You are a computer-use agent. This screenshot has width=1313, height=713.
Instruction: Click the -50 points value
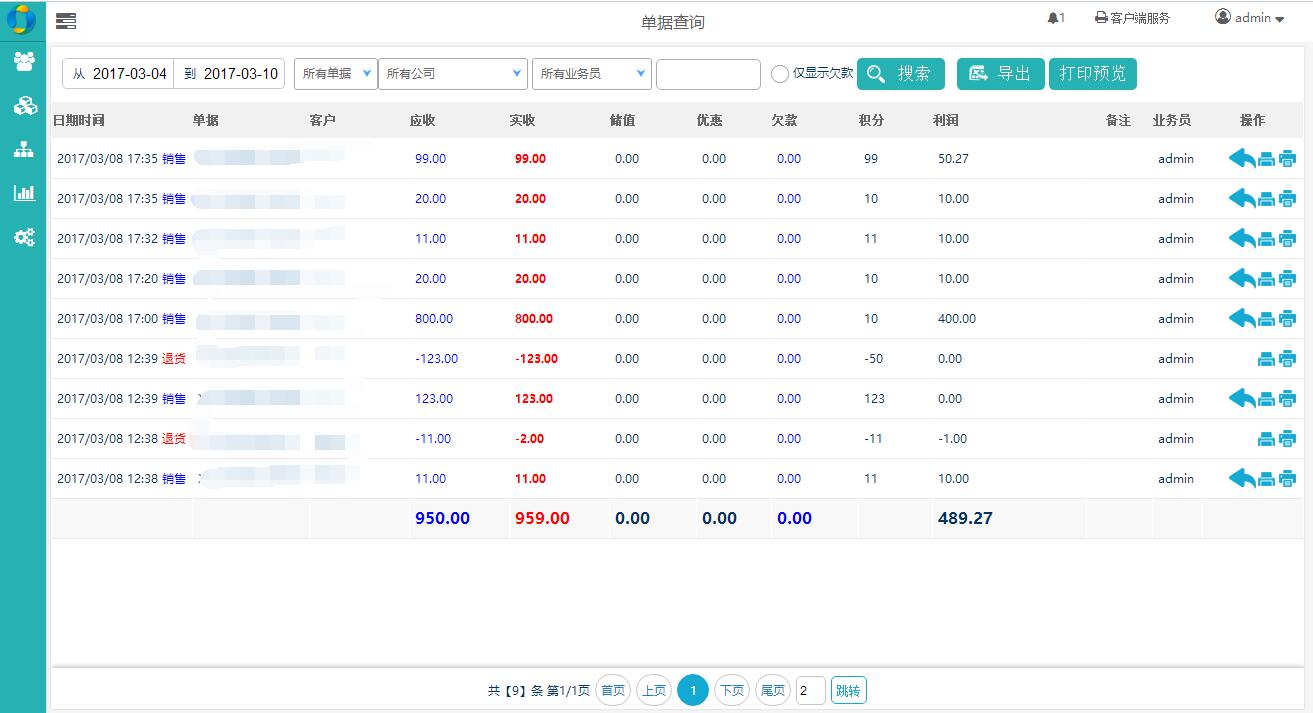coord(874,358)
